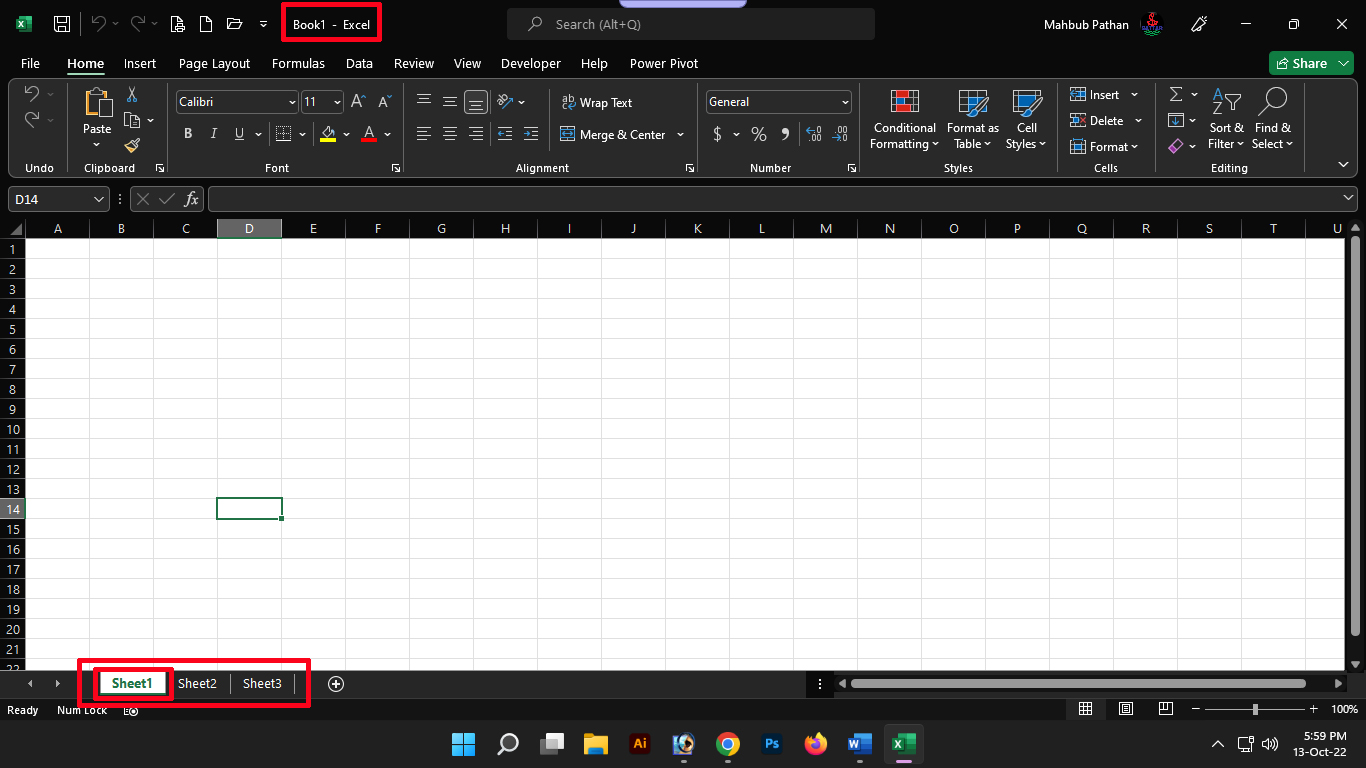Toggle Wrap Text on selected cell
This screenshot has width=1366, height=768.
coord(596,102)
